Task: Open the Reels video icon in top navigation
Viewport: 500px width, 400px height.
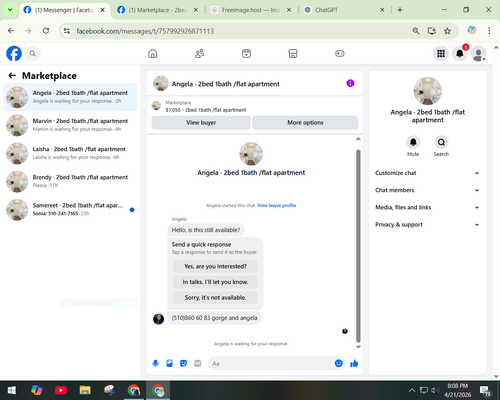Action: (246, 53)
